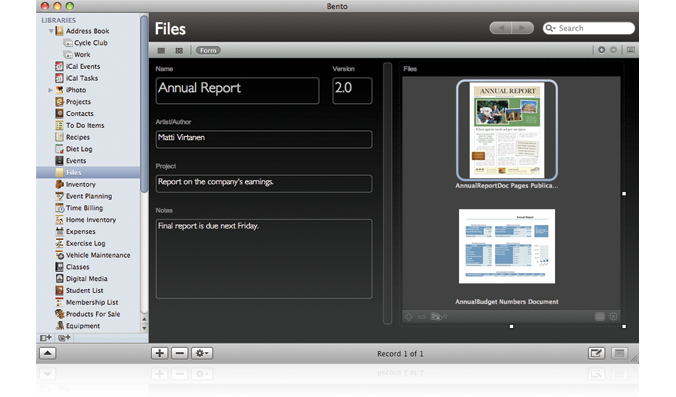Expand the iPhoto library triangle
Screen dimensions: 676x397
tap(50, 90)
